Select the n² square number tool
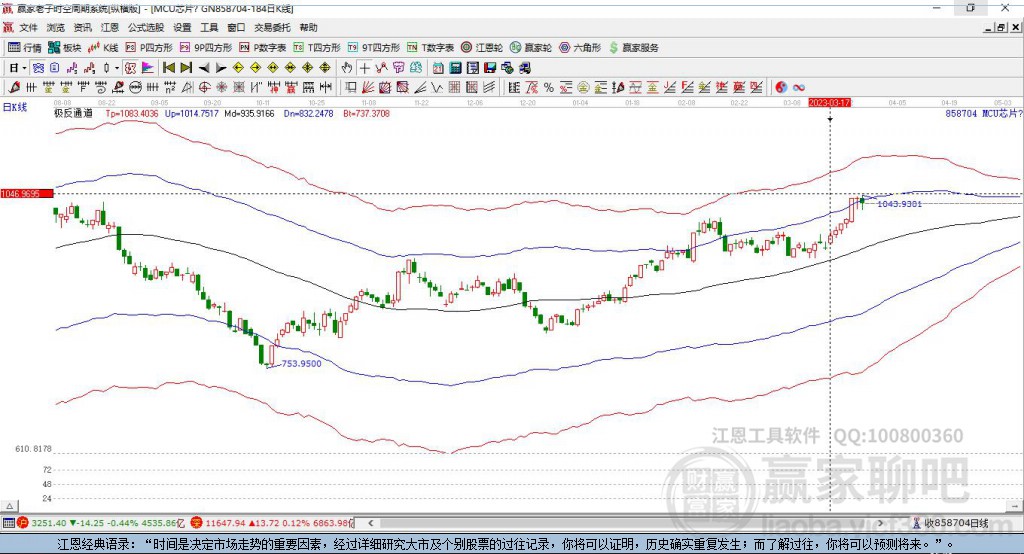1024x554 pixels. [170, 88]
